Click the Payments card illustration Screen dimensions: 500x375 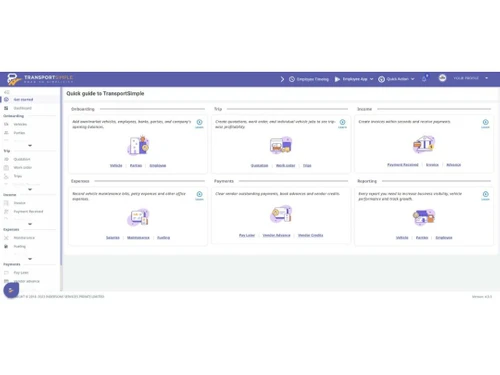[x=281, y=214]
